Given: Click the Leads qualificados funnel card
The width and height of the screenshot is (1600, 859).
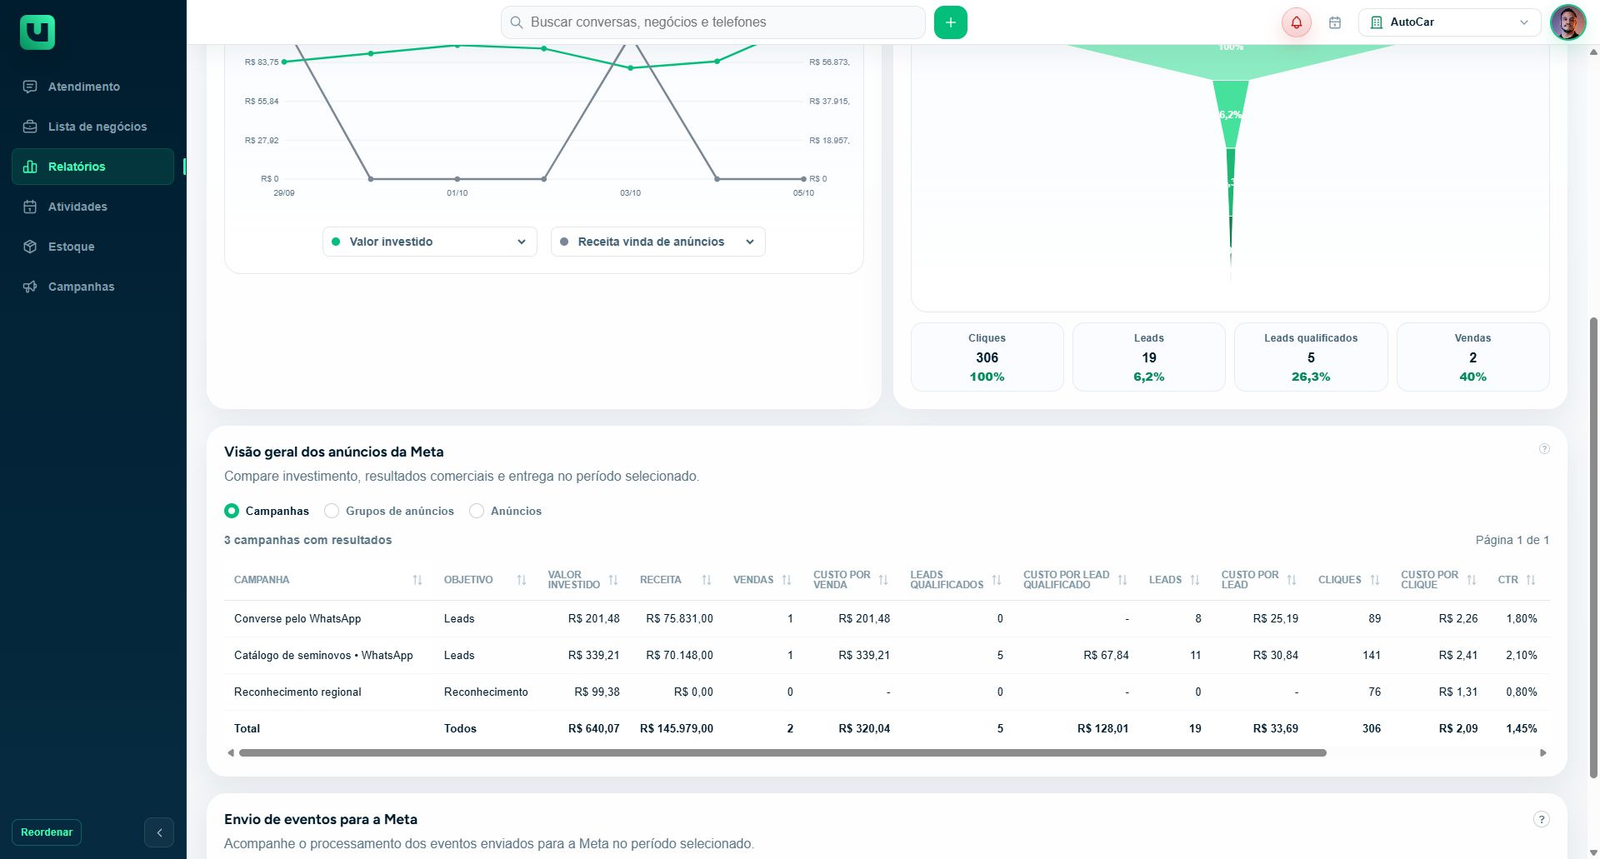Looking at the screenshot, I should click(1311, 357).
